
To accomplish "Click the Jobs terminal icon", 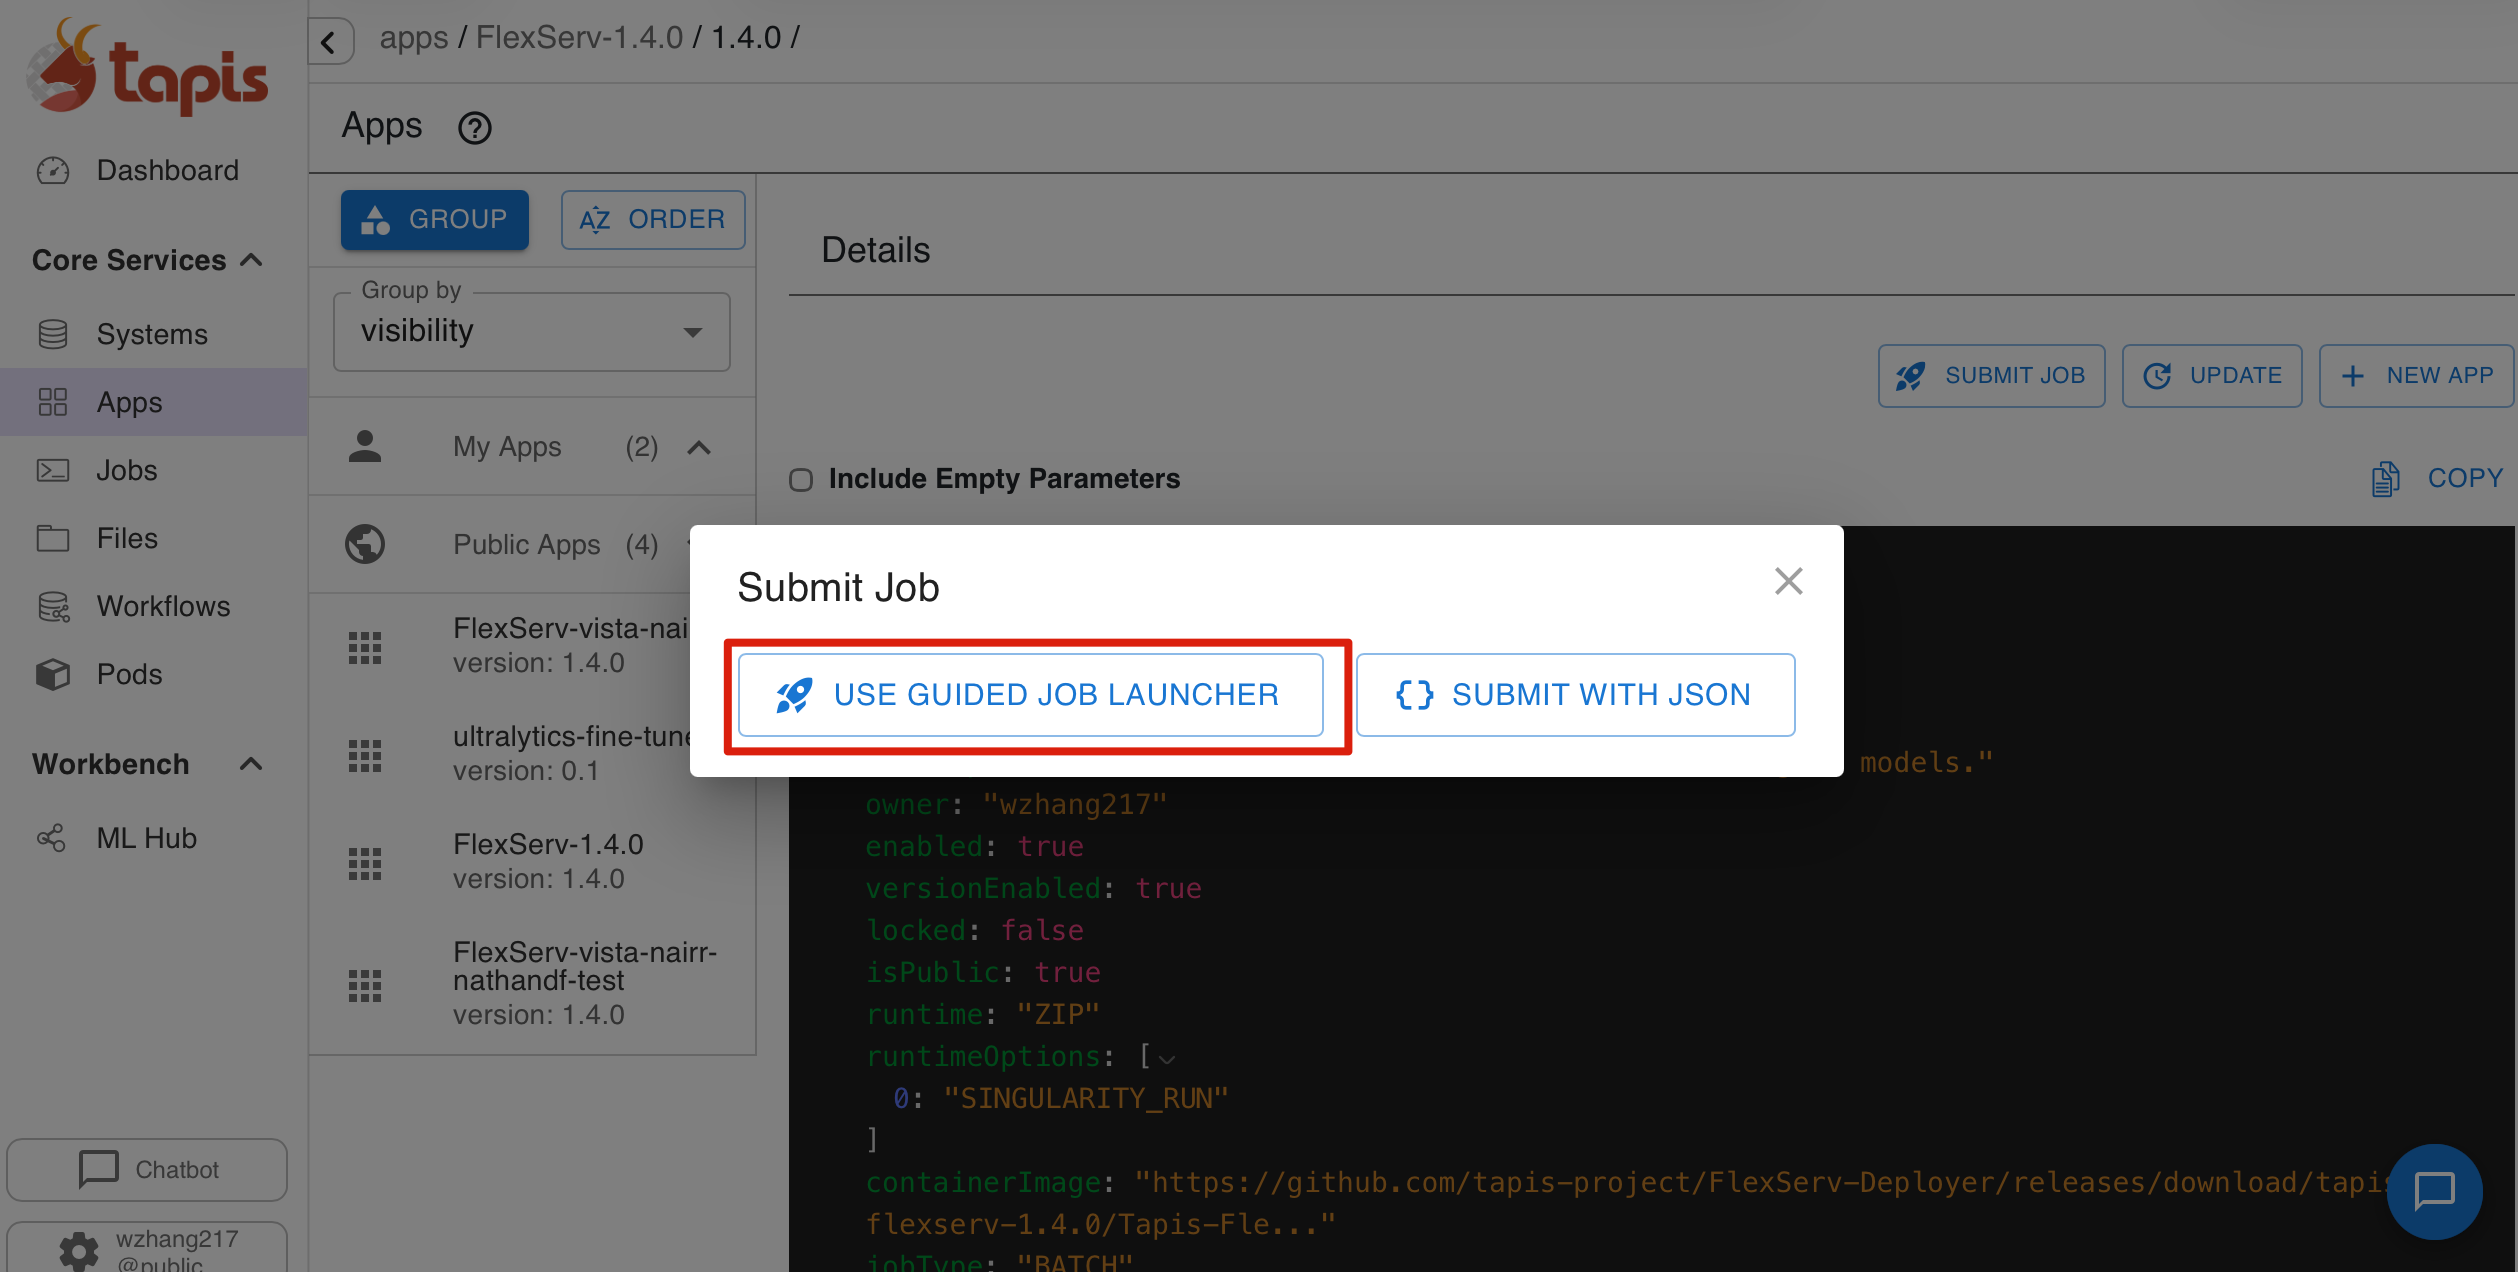I will (53, 470).
